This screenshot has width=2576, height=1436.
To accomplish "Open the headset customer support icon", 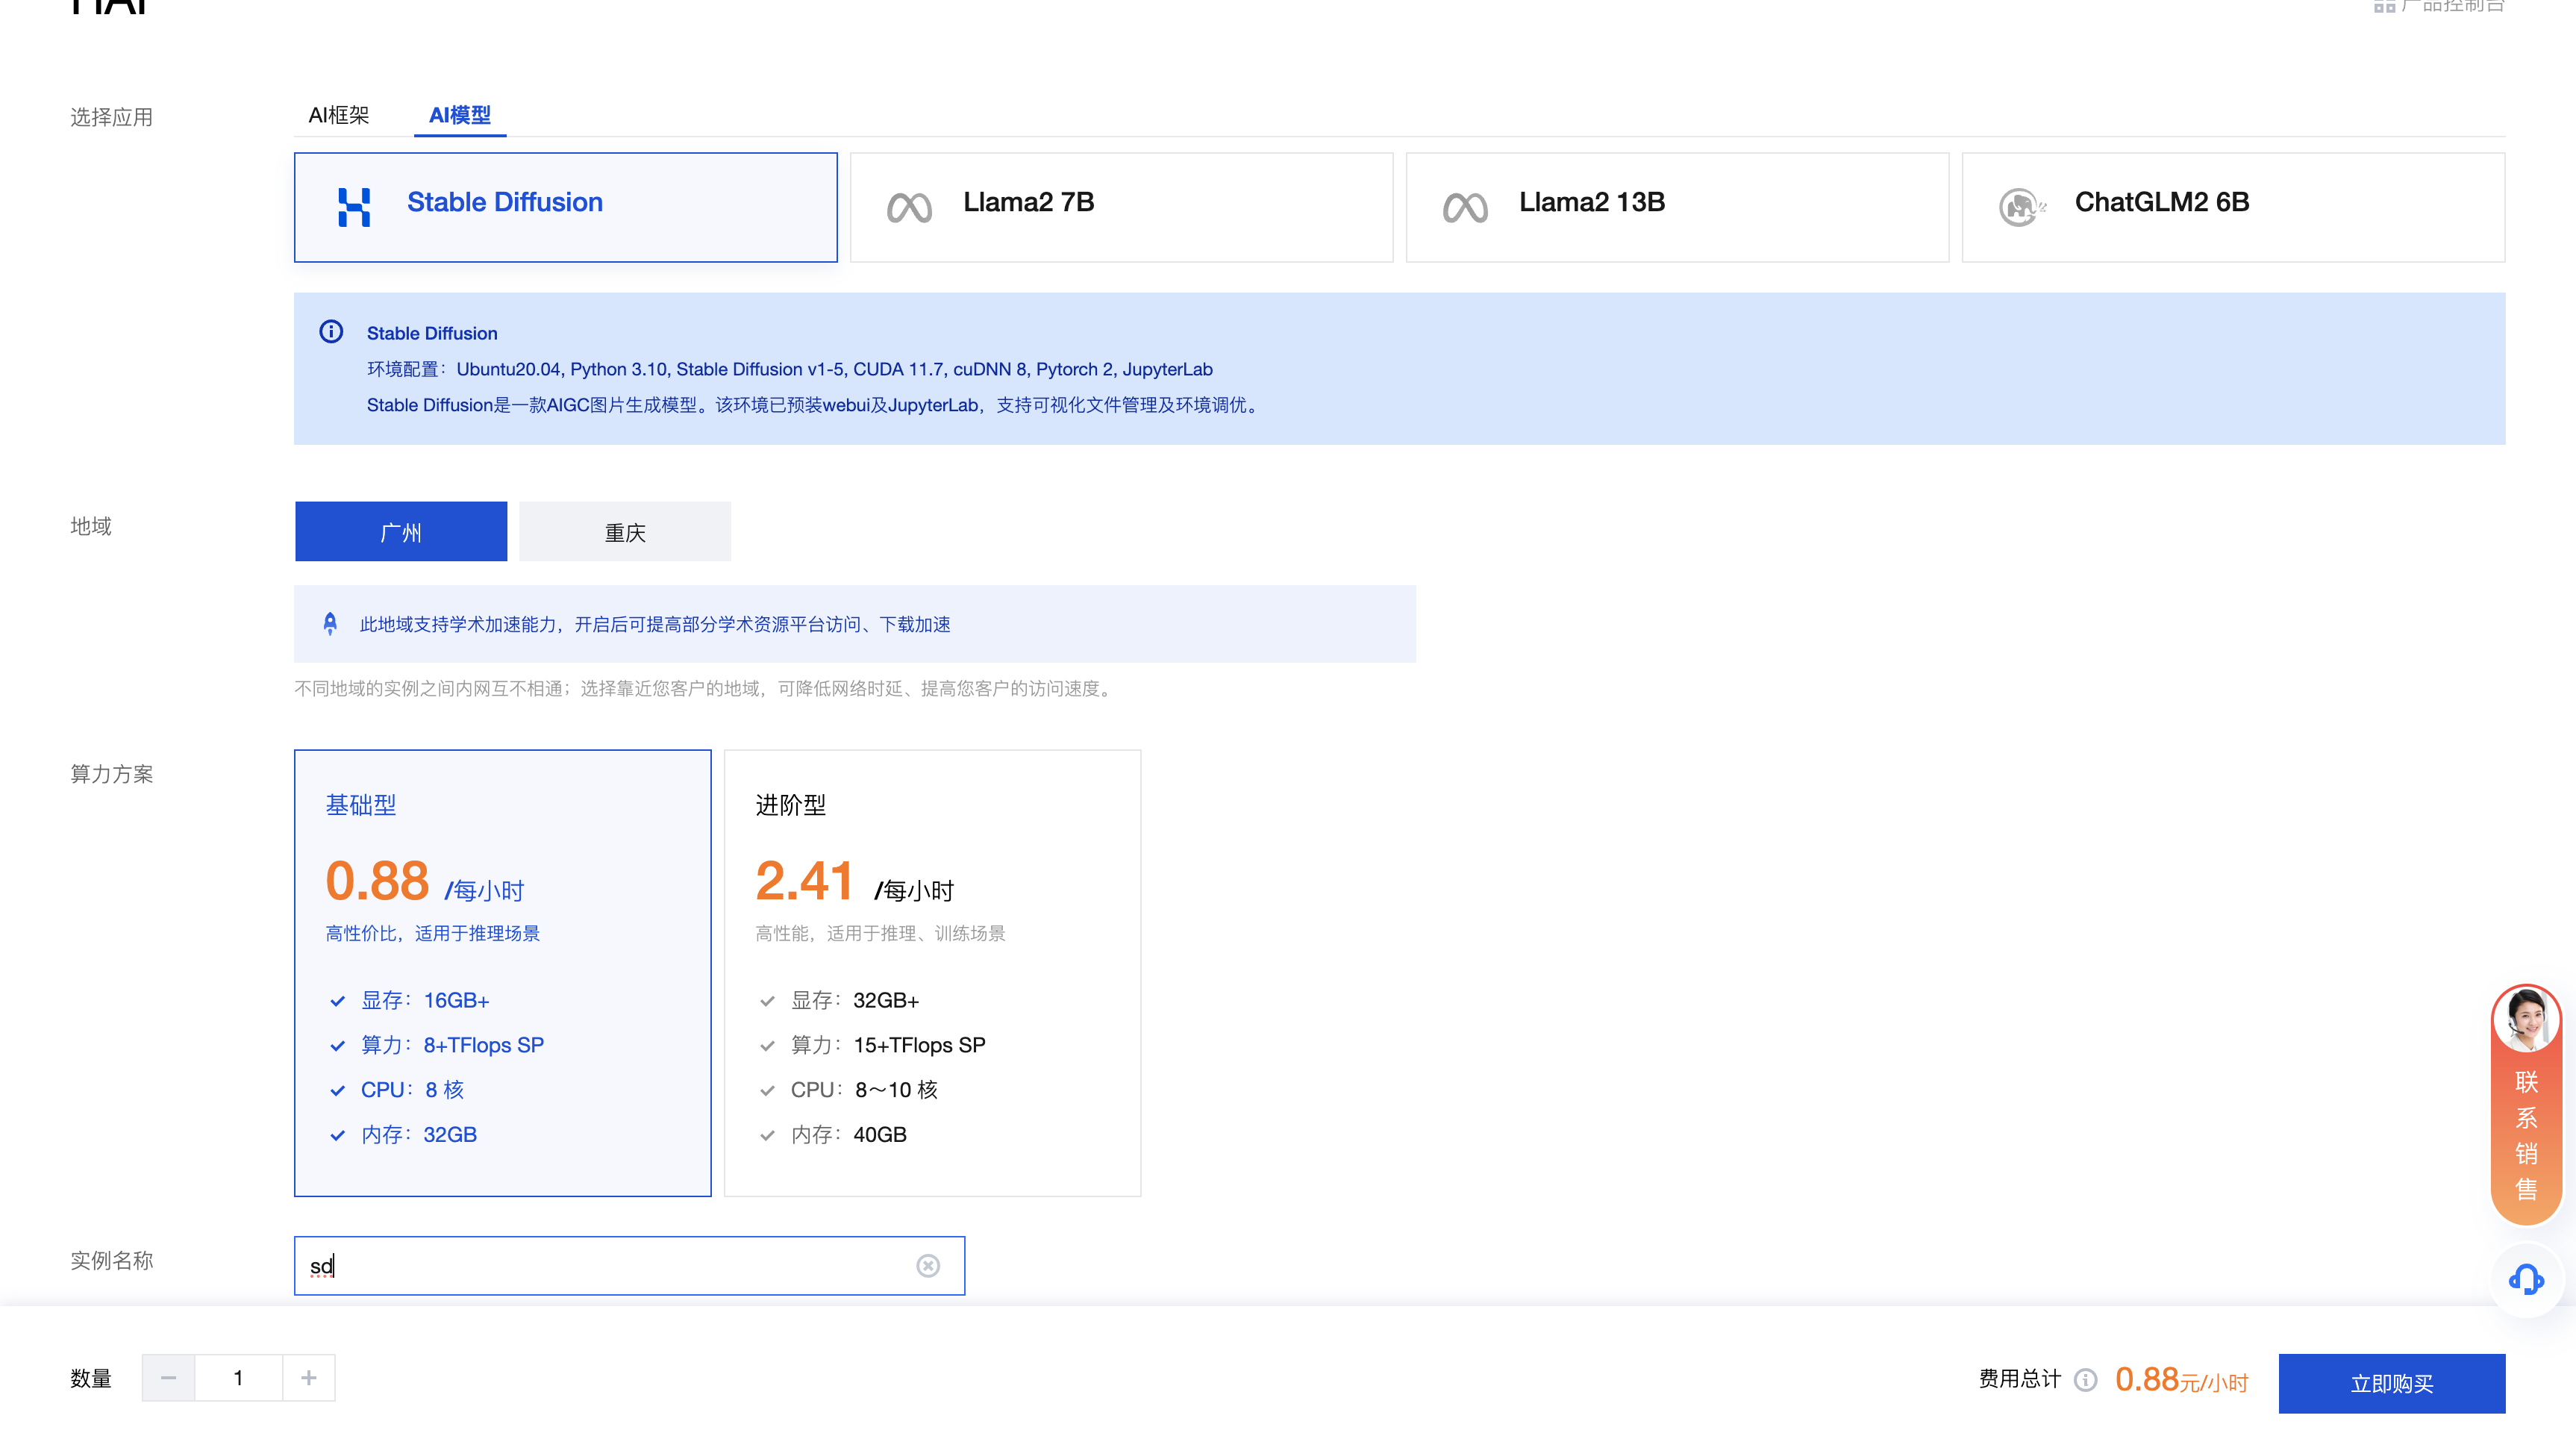I will coord(2526,1279).
